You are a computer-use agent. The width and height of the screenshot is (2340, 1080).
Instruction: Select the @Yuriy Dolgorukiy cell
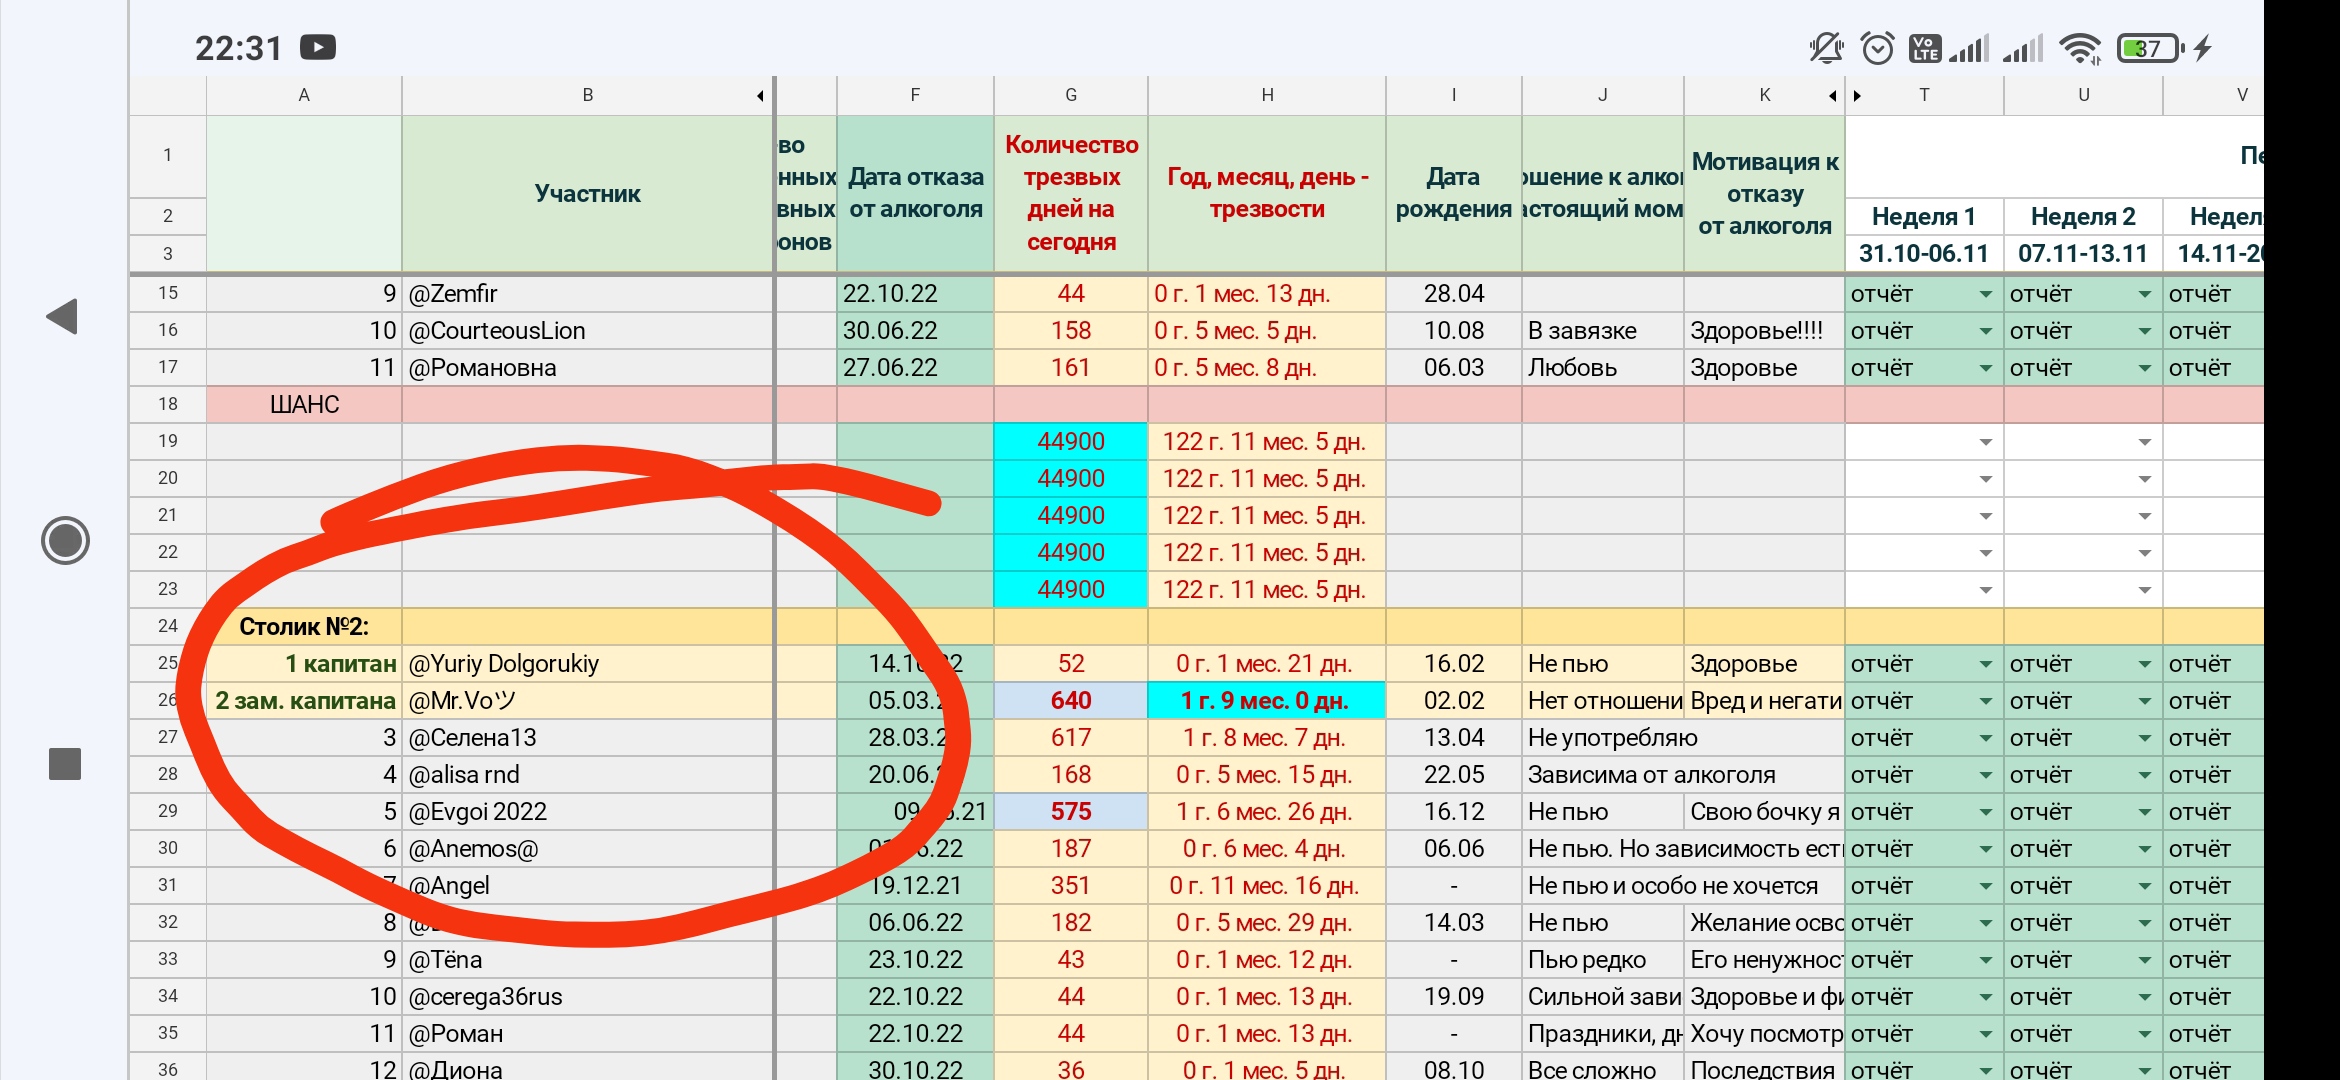pos(588,664)
